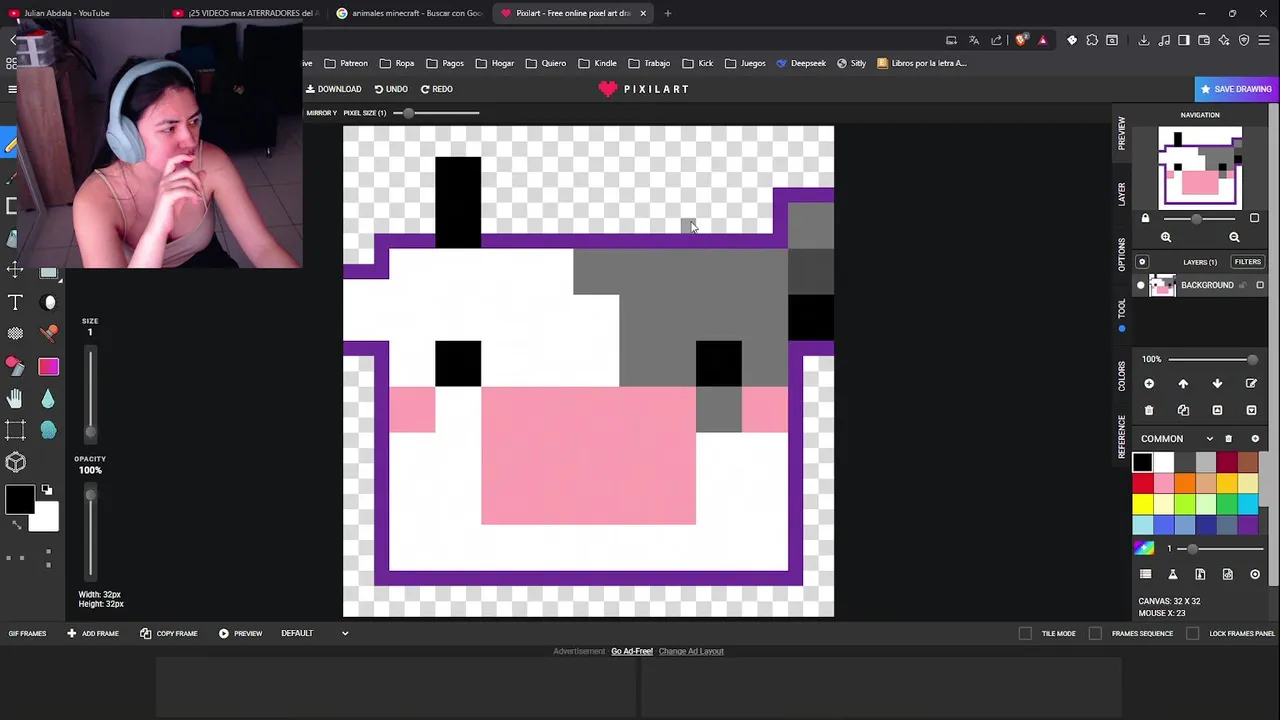Select the Dithering pattern tool
Screen dimensions: 1280x720
(15, 334)
